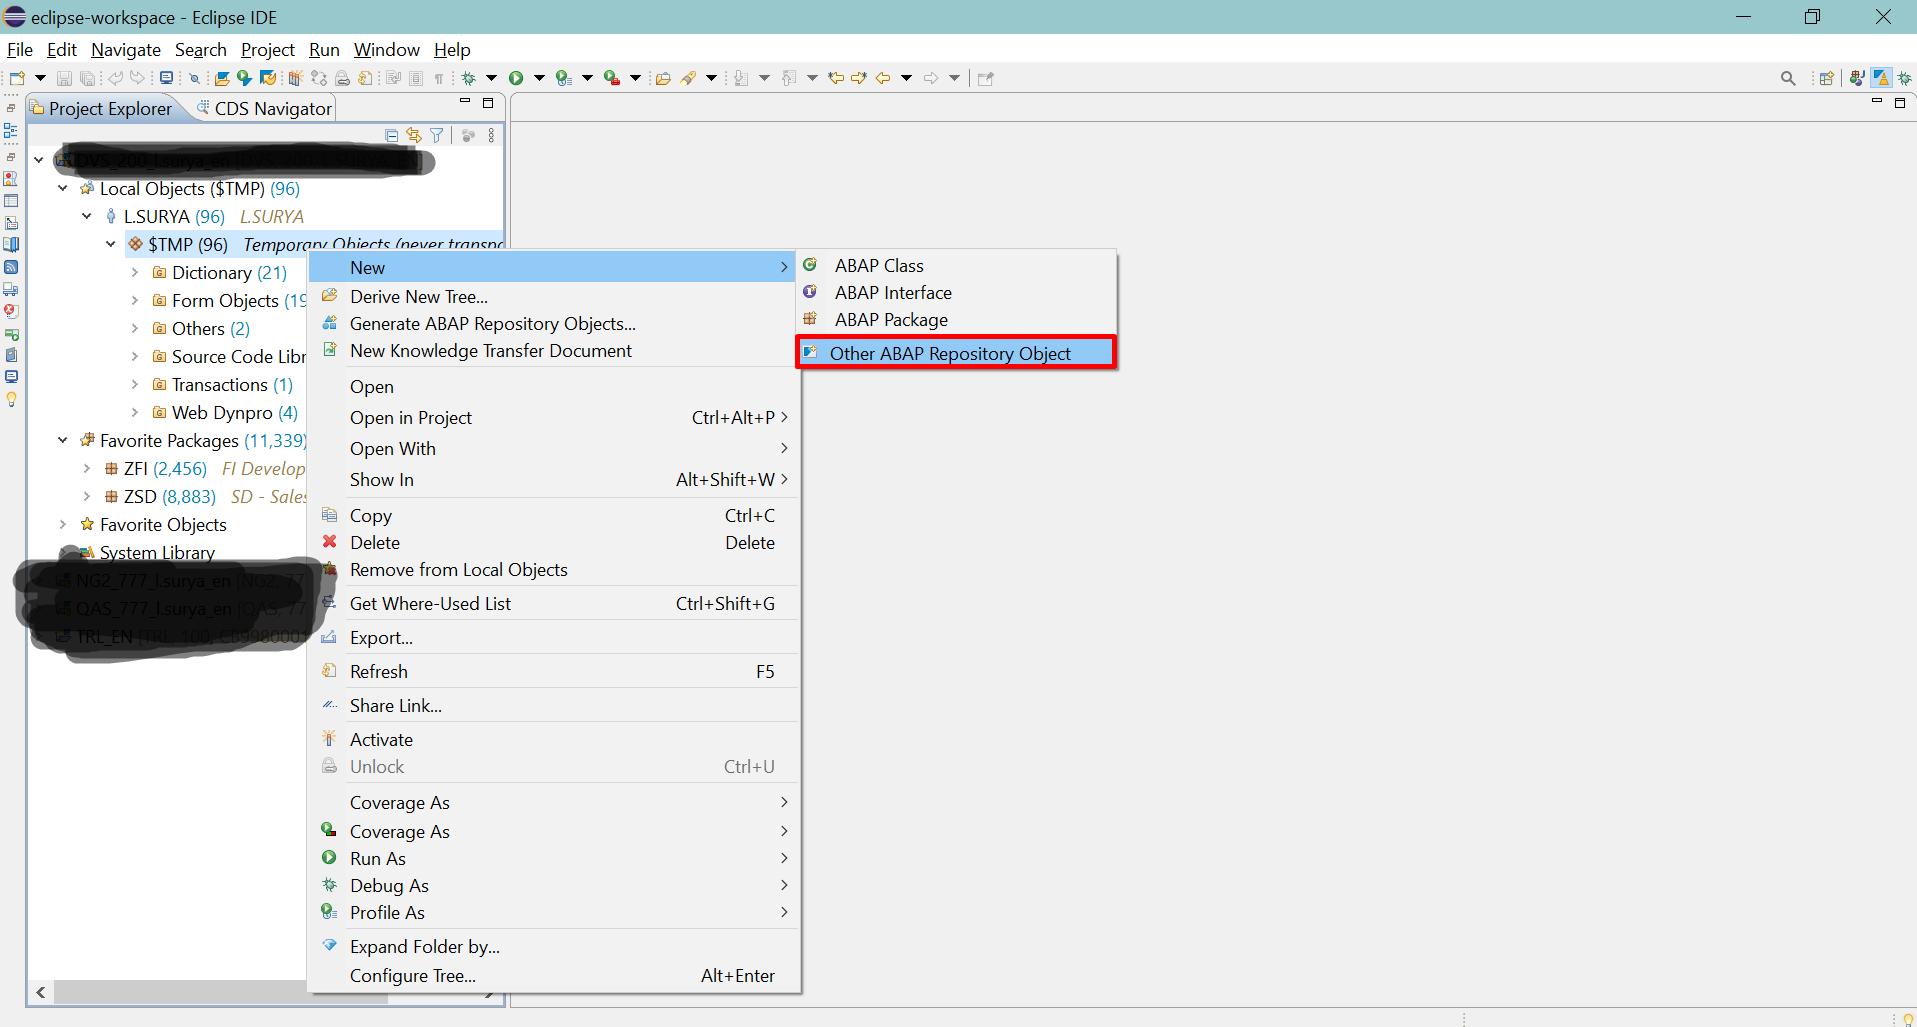1917x1027 pixels.
Task: Click the horizontal scrollbar left arrow
Action: click(x=41, y=992)
